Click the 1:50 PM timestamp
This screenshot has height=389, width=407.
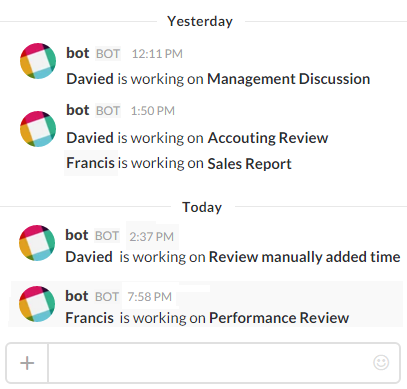pos(153,111)
